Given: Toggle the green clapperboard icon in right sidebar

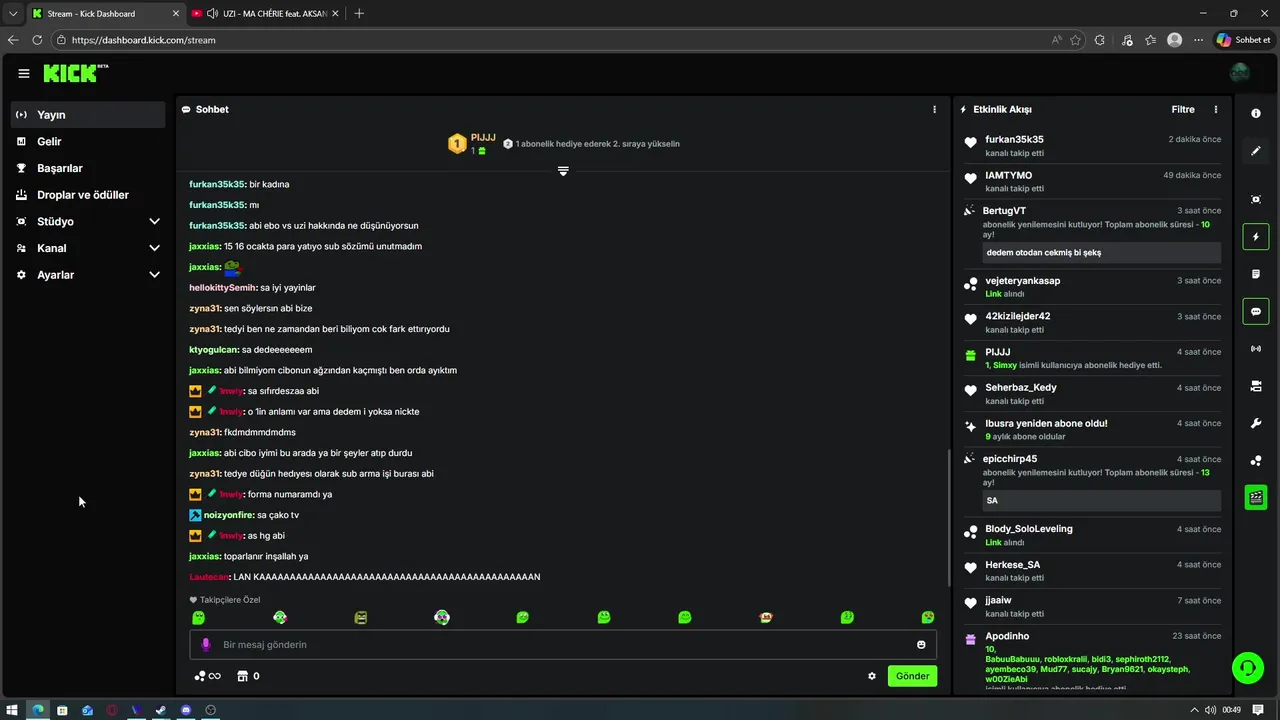Looking at the screenshot, I should (1256, 497).
